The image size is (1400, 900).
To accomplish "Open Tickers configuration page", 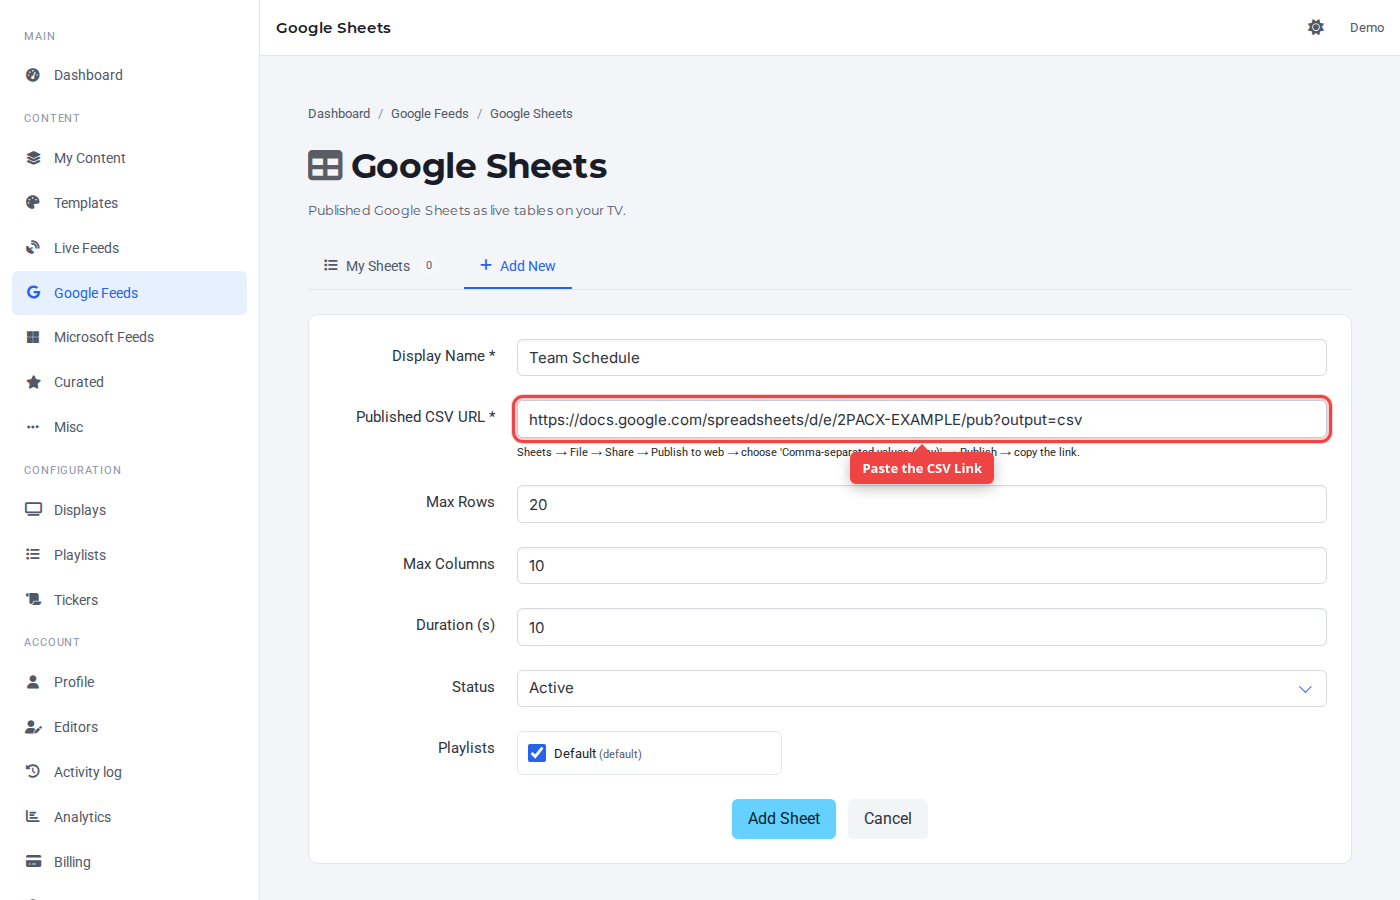I will coord(130,600).
